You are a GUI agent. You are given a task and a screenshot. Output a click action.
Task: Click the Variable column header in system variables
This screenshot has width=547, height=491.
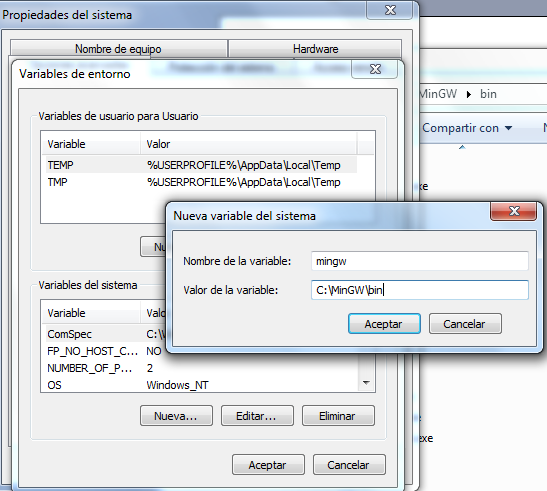[x=91, y=313]
